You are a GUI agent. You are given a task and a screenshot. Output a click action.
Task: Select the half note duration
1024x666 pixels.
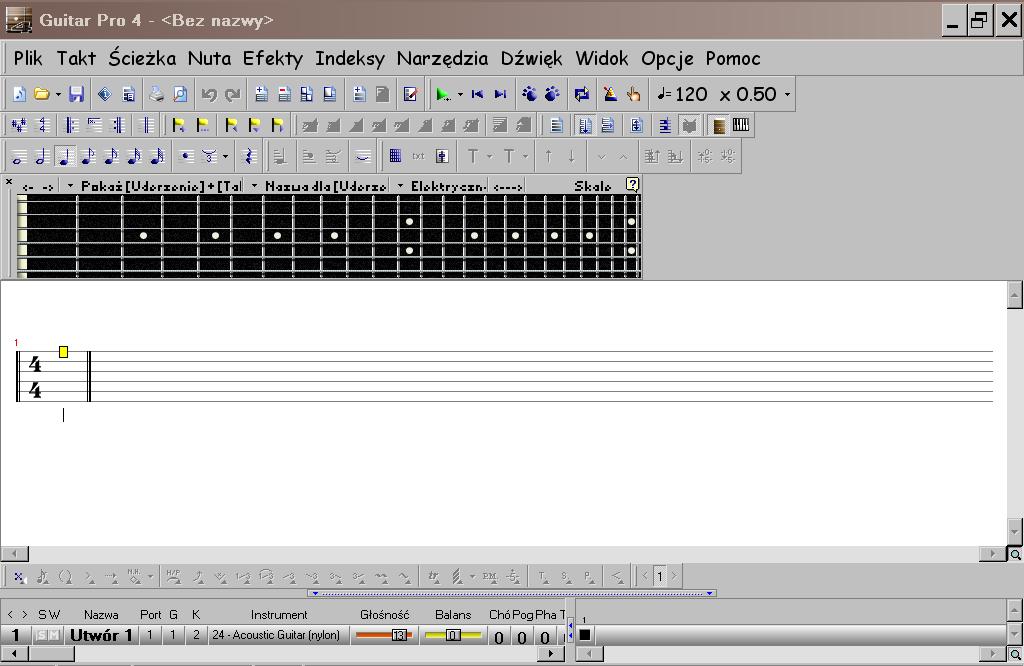(x=42, y=157)
